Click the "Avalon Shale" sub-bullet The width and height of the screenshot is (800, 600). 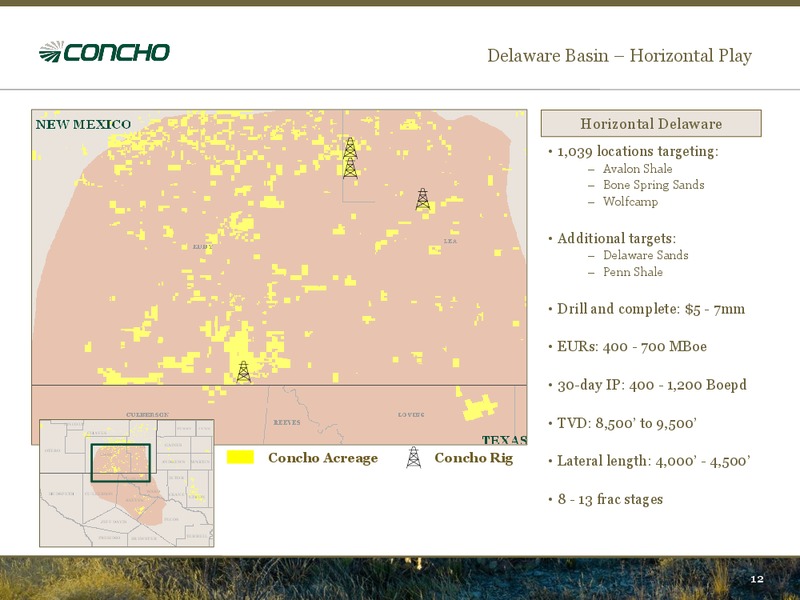click(637, 169)
